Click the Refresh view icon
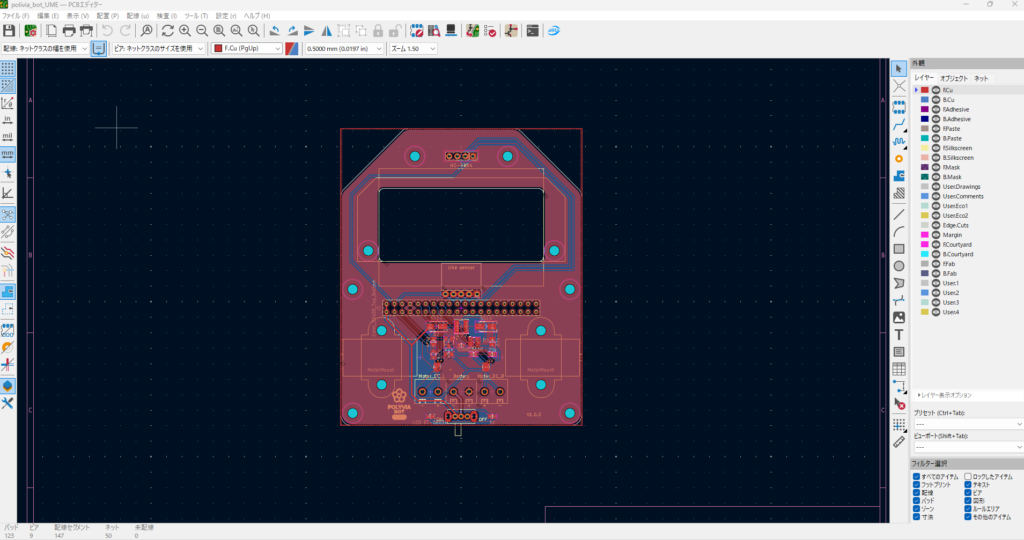 coord(167,31)
